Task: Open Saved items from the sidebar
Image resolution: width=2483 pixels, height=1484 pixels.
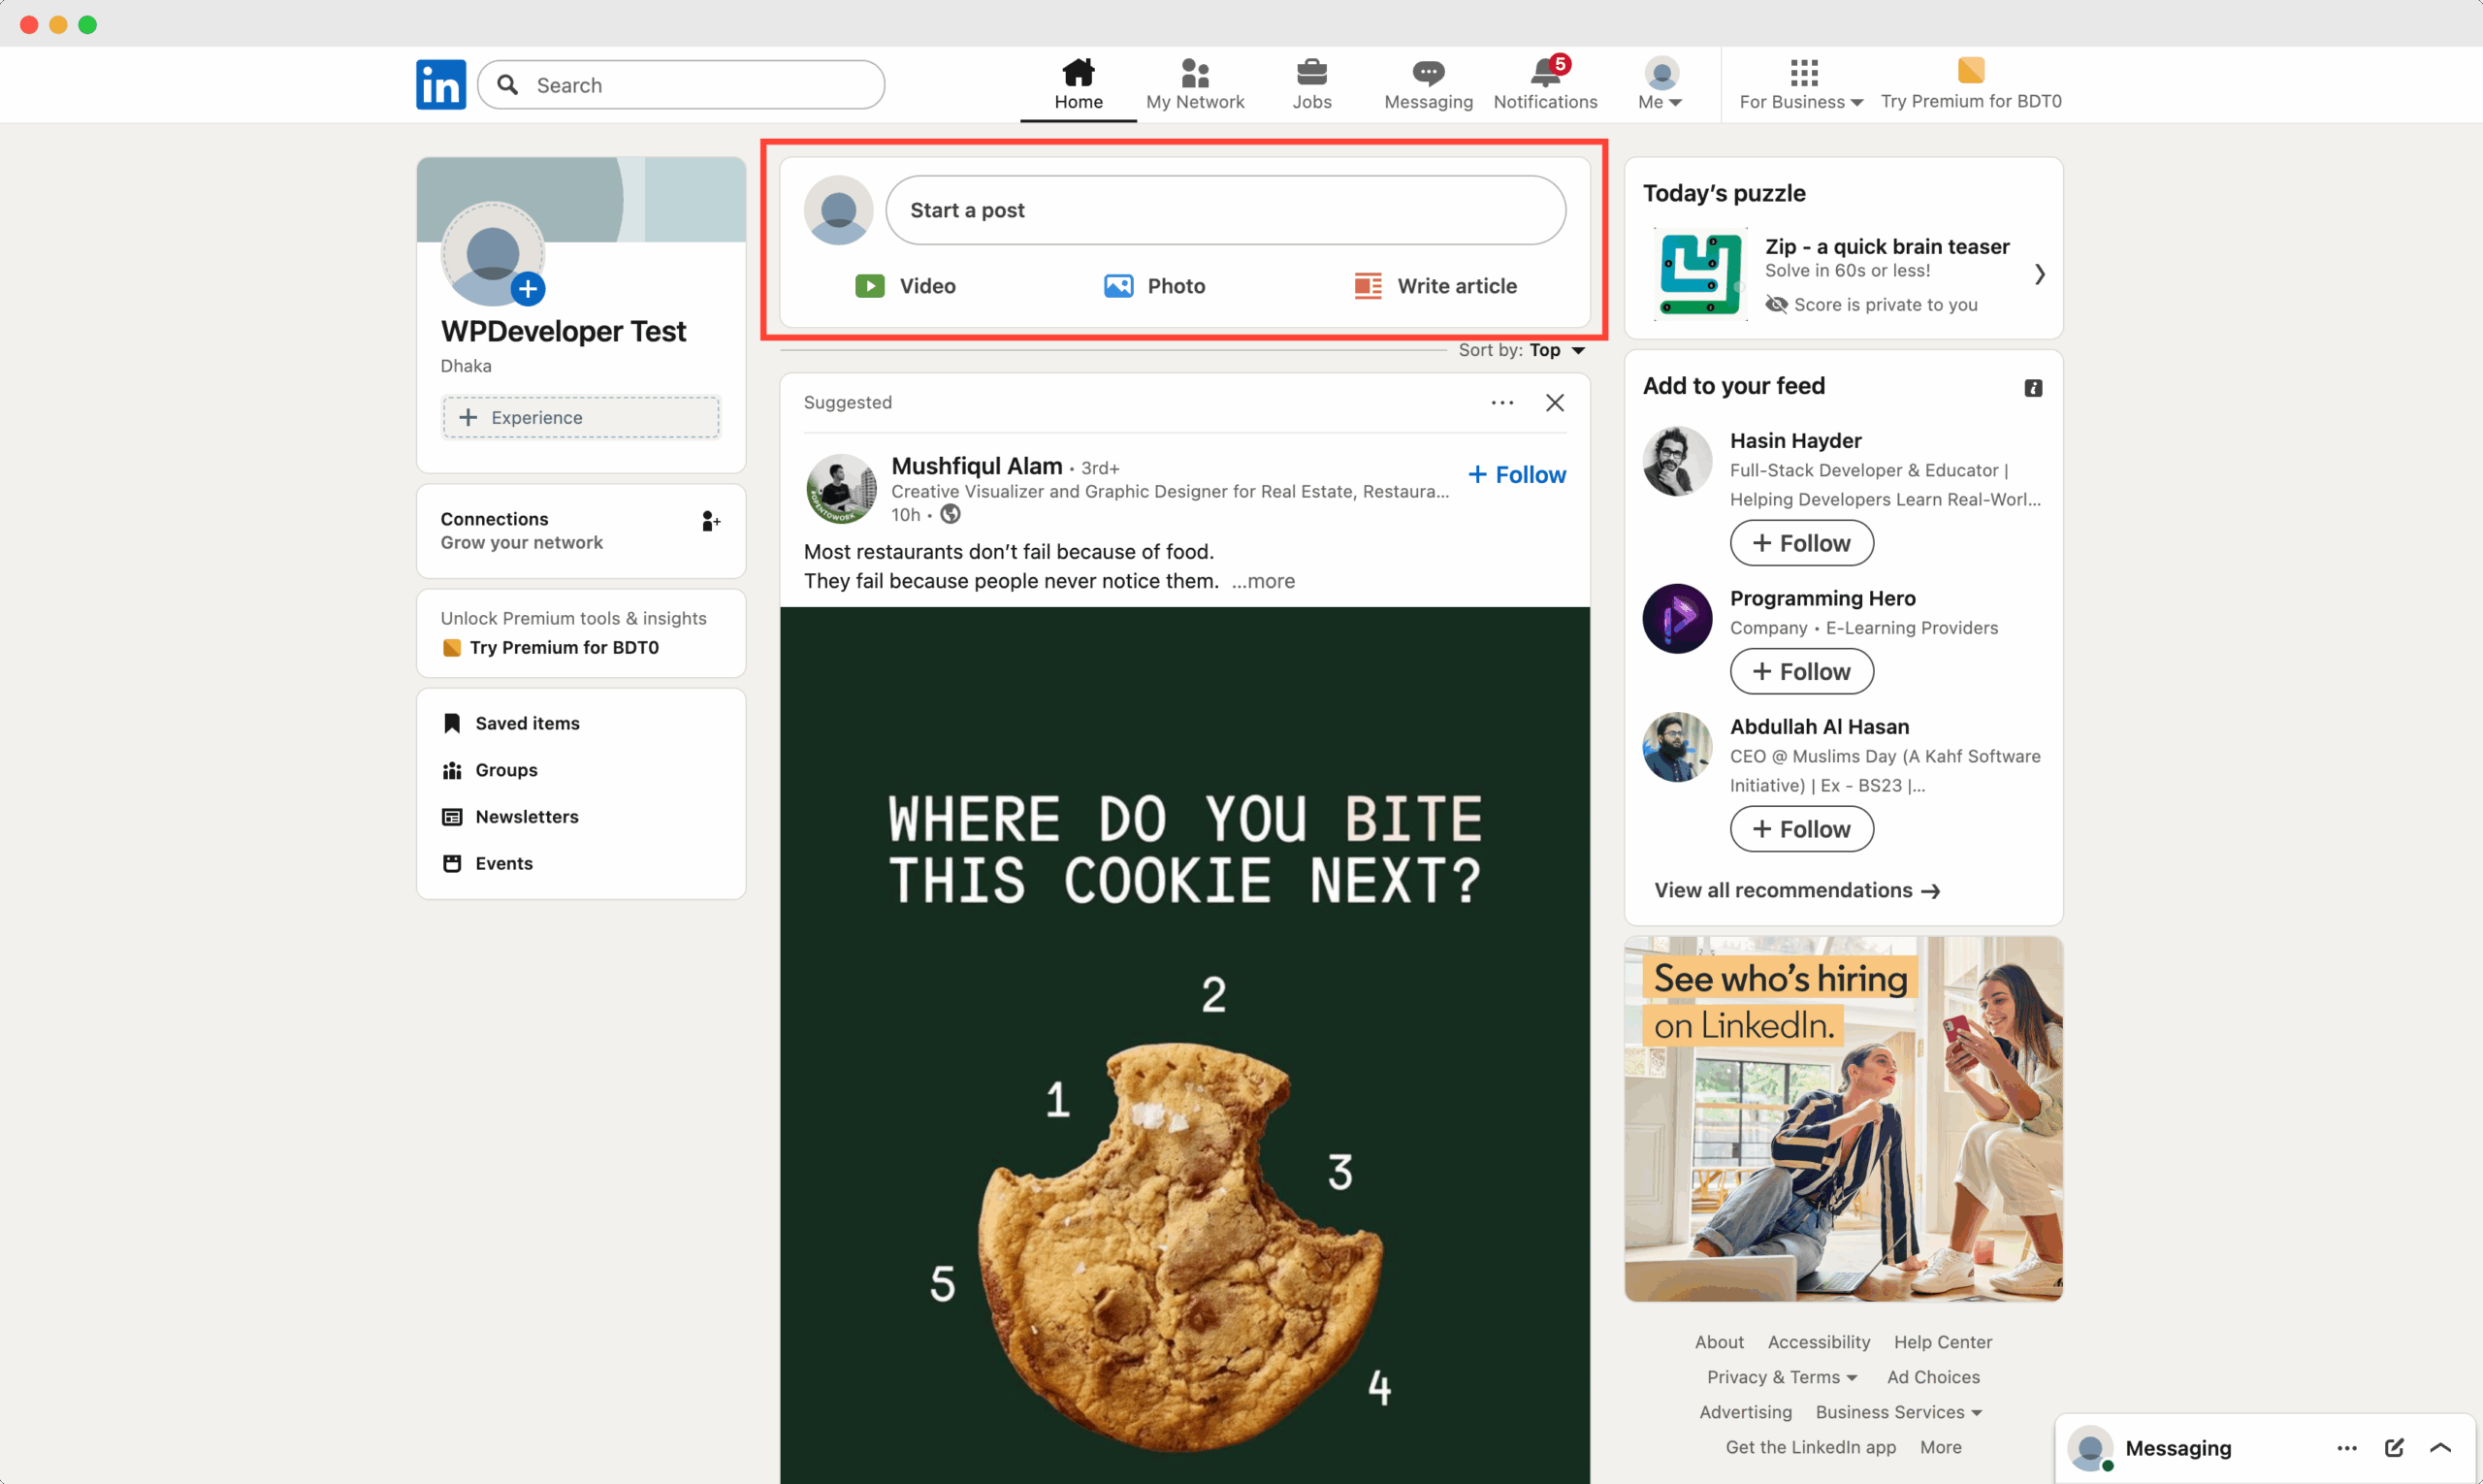Action: pyautogui.click(x=527, y=722)
